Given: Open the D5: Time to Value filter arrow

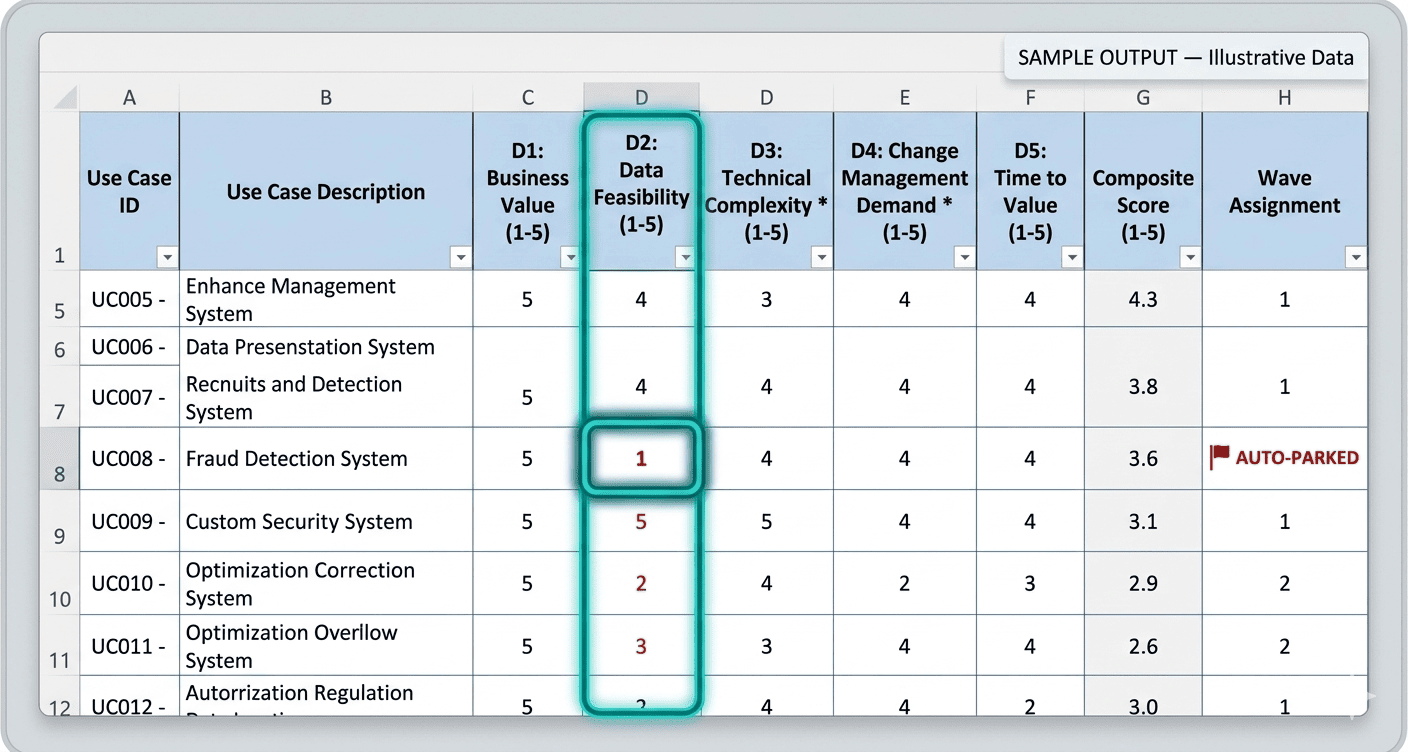Looking at the screenshot, I should pos(1072,258).
